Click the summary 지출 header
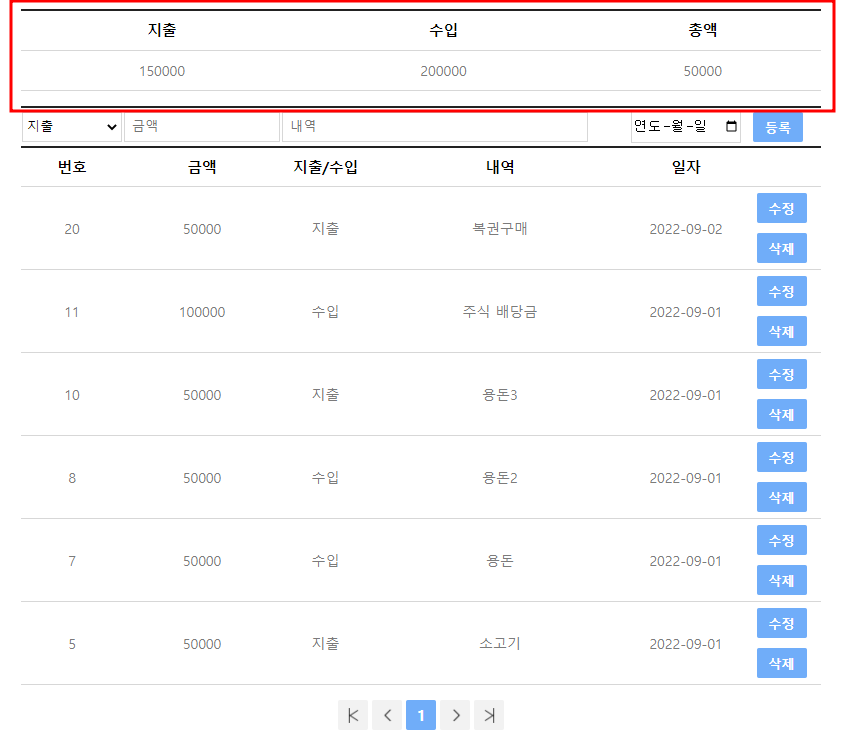The height and width of the screenshot is (752, 848). (x=162, y=30)
